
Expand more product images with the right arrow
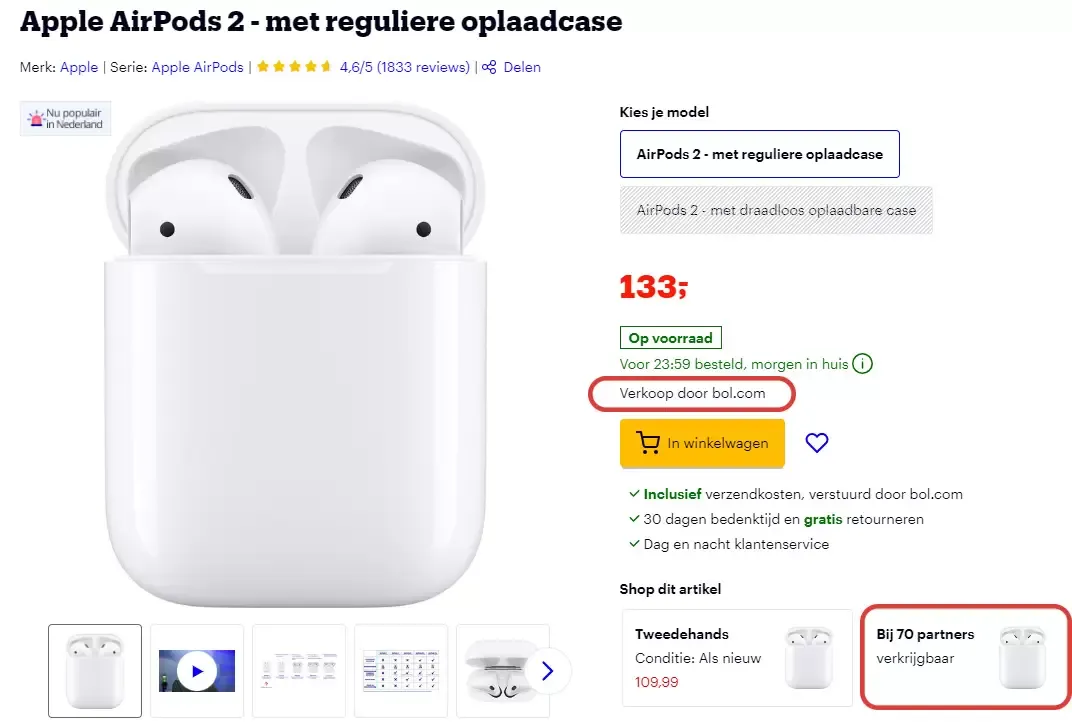point(547,671)
